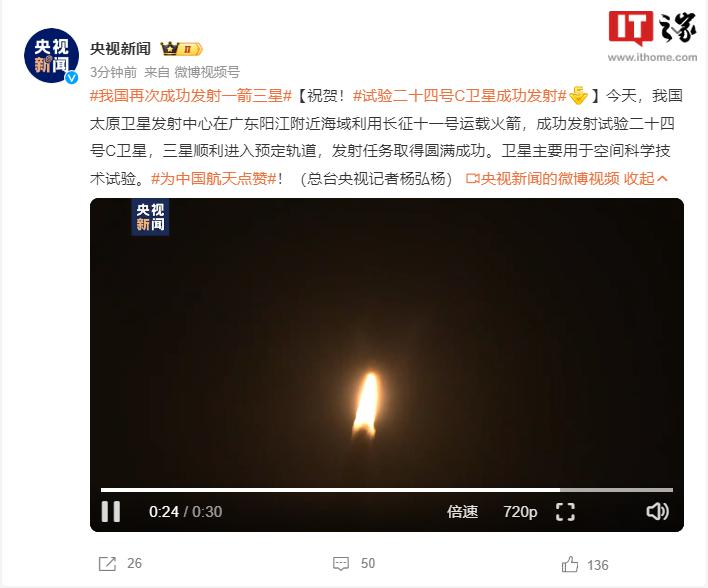Click the IT之家 watermark logo
This screenshot has height=588, width=708.
tap(652, 36)
